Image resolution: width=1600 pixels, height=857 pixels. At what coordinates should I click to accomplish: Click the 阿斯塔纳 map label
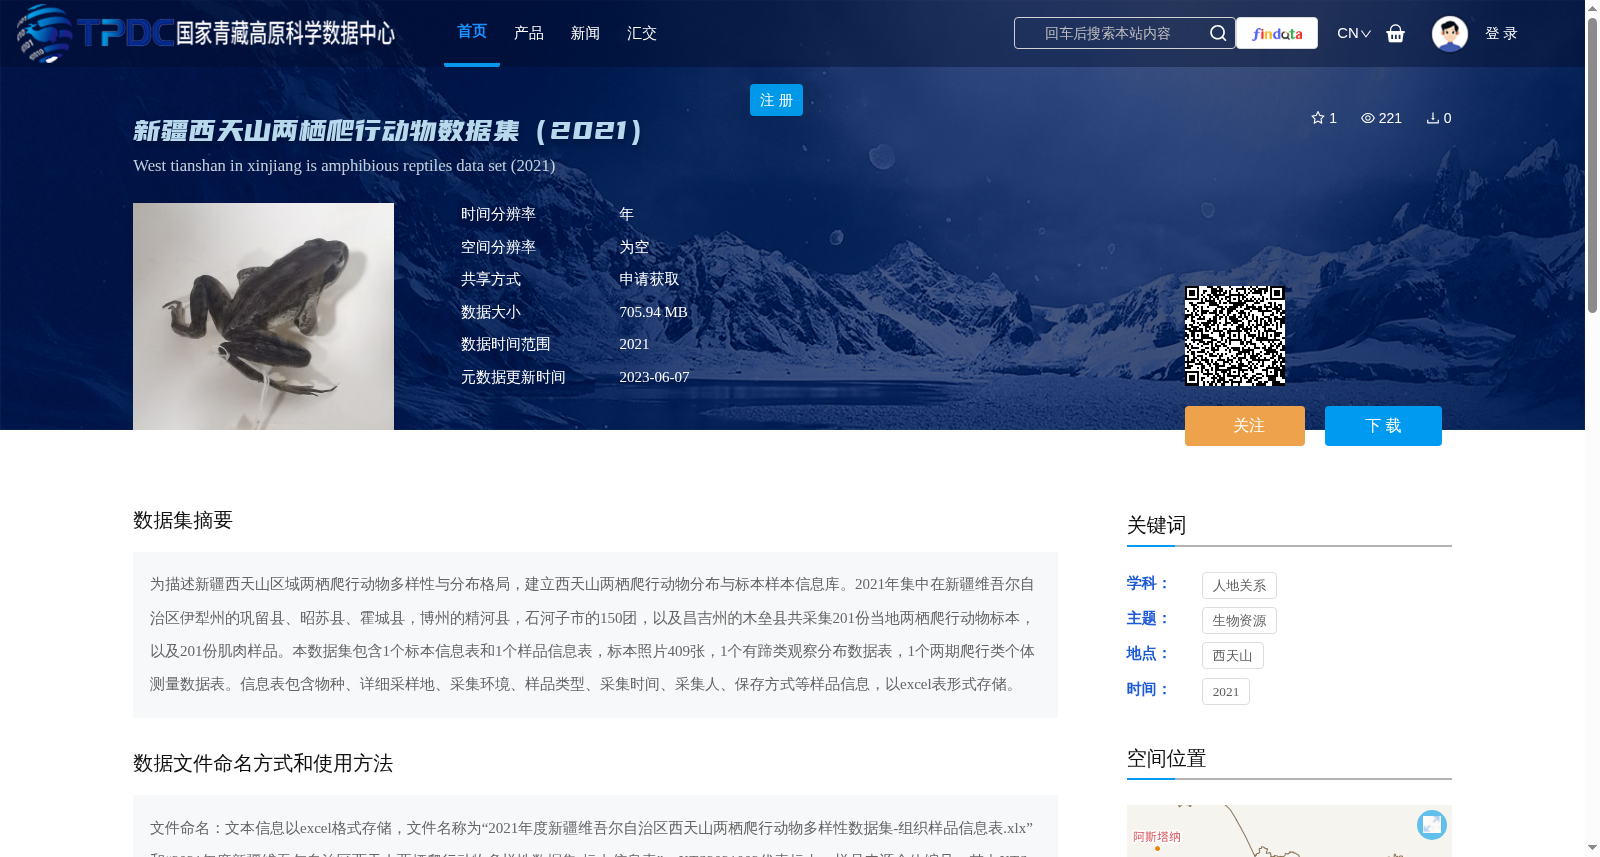coord(1156,836)
